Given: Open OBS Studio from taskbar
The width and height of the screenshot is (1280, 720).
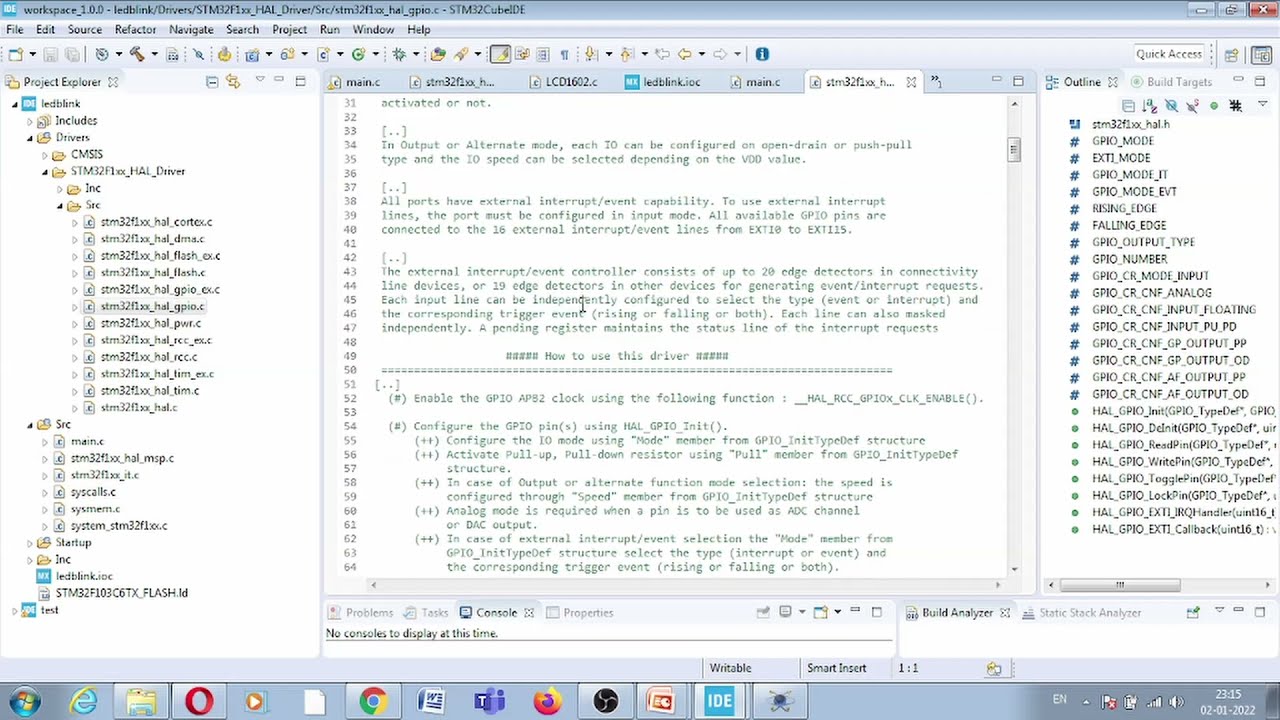Looking at the screenshot, I should [605, 701].
